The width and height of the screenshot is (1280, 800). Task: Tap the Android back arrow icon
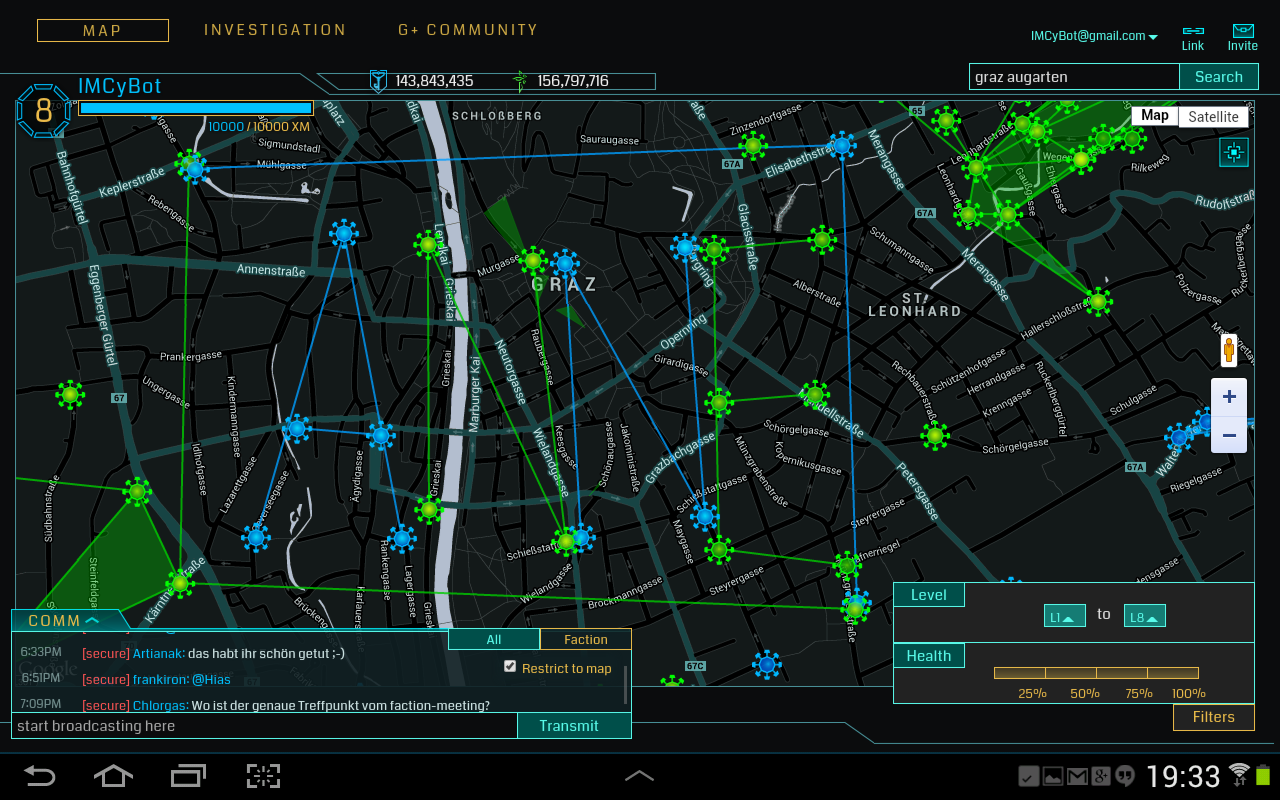40,776
